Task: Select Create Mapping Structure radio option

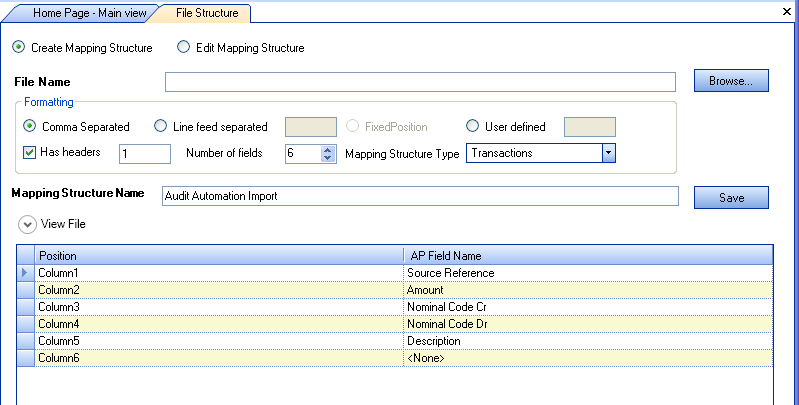Action: point(19,47)
